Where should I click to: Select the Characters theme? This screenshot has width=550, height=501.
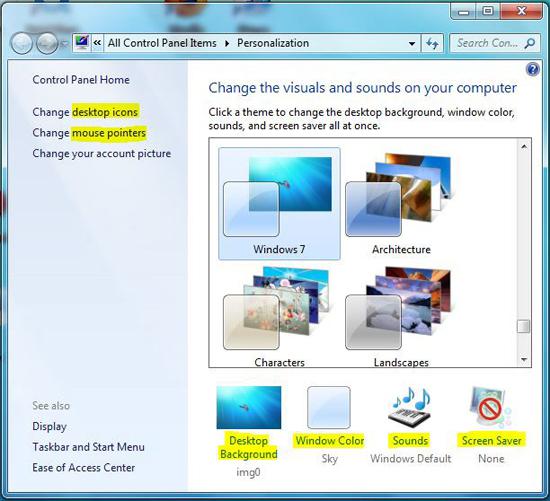[279, 316]
